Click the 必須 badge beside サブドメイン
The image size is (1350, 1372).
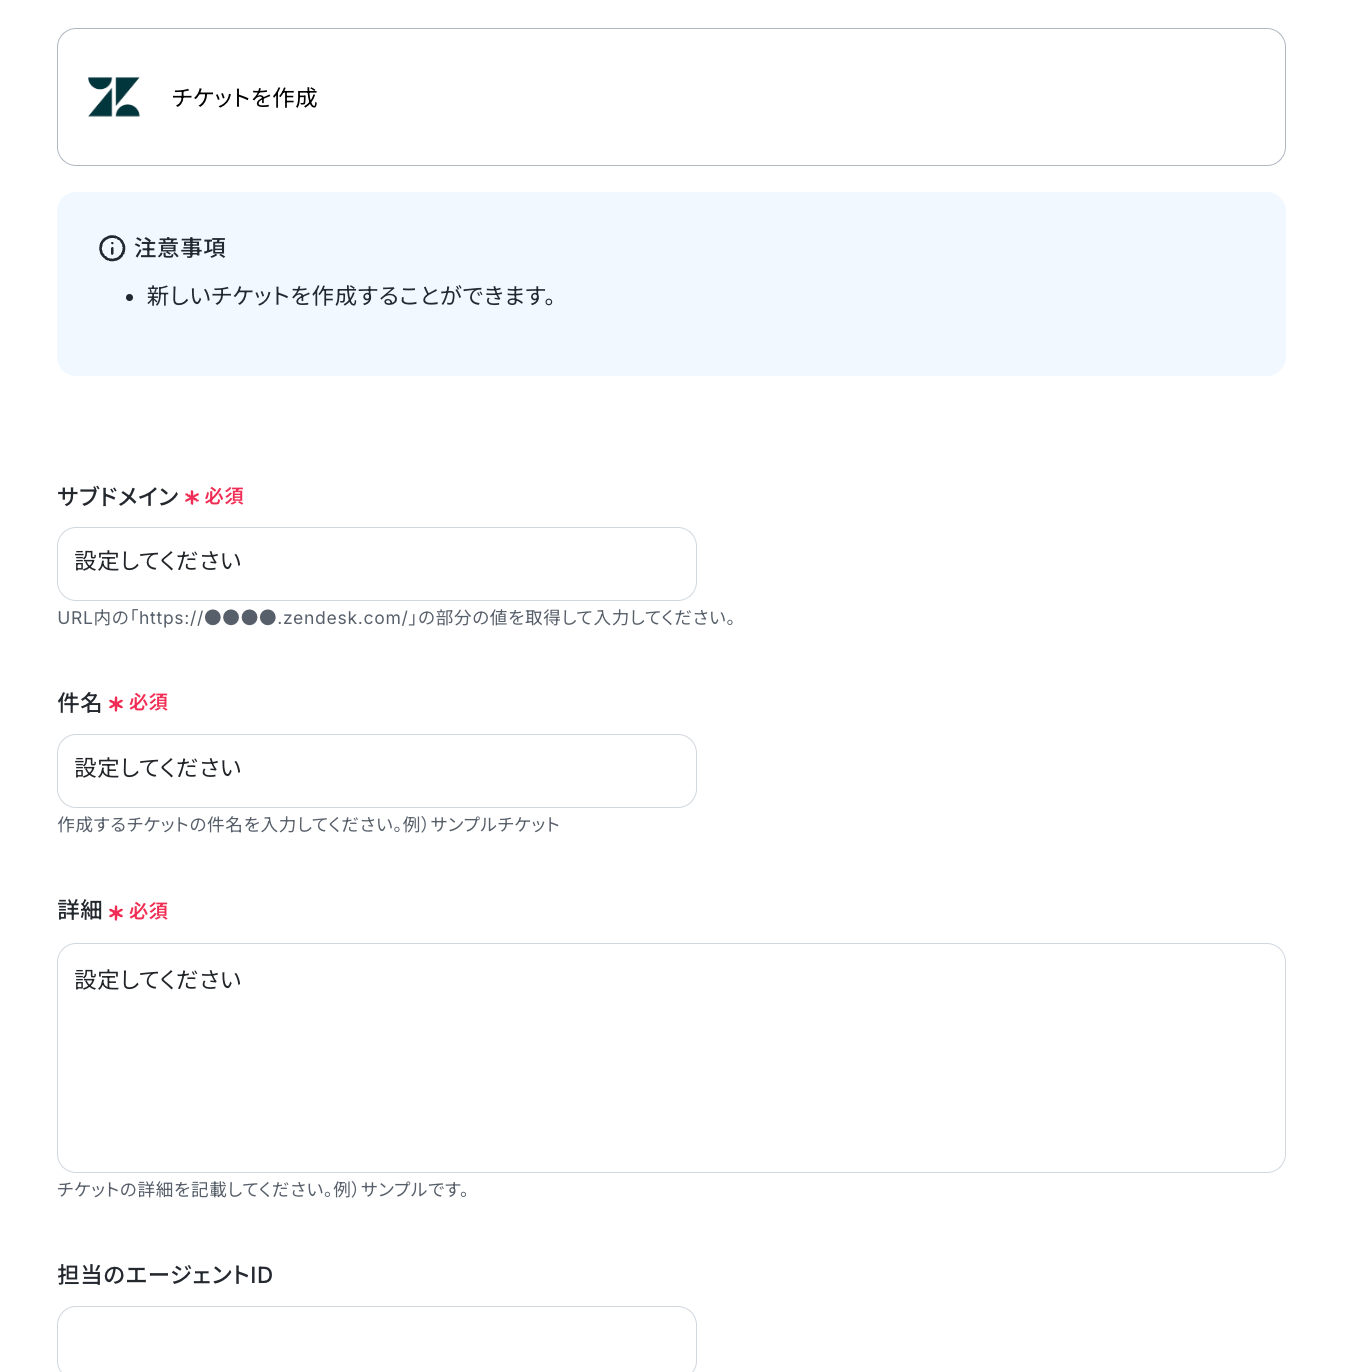pyautogui.click(x=224, y=497)
